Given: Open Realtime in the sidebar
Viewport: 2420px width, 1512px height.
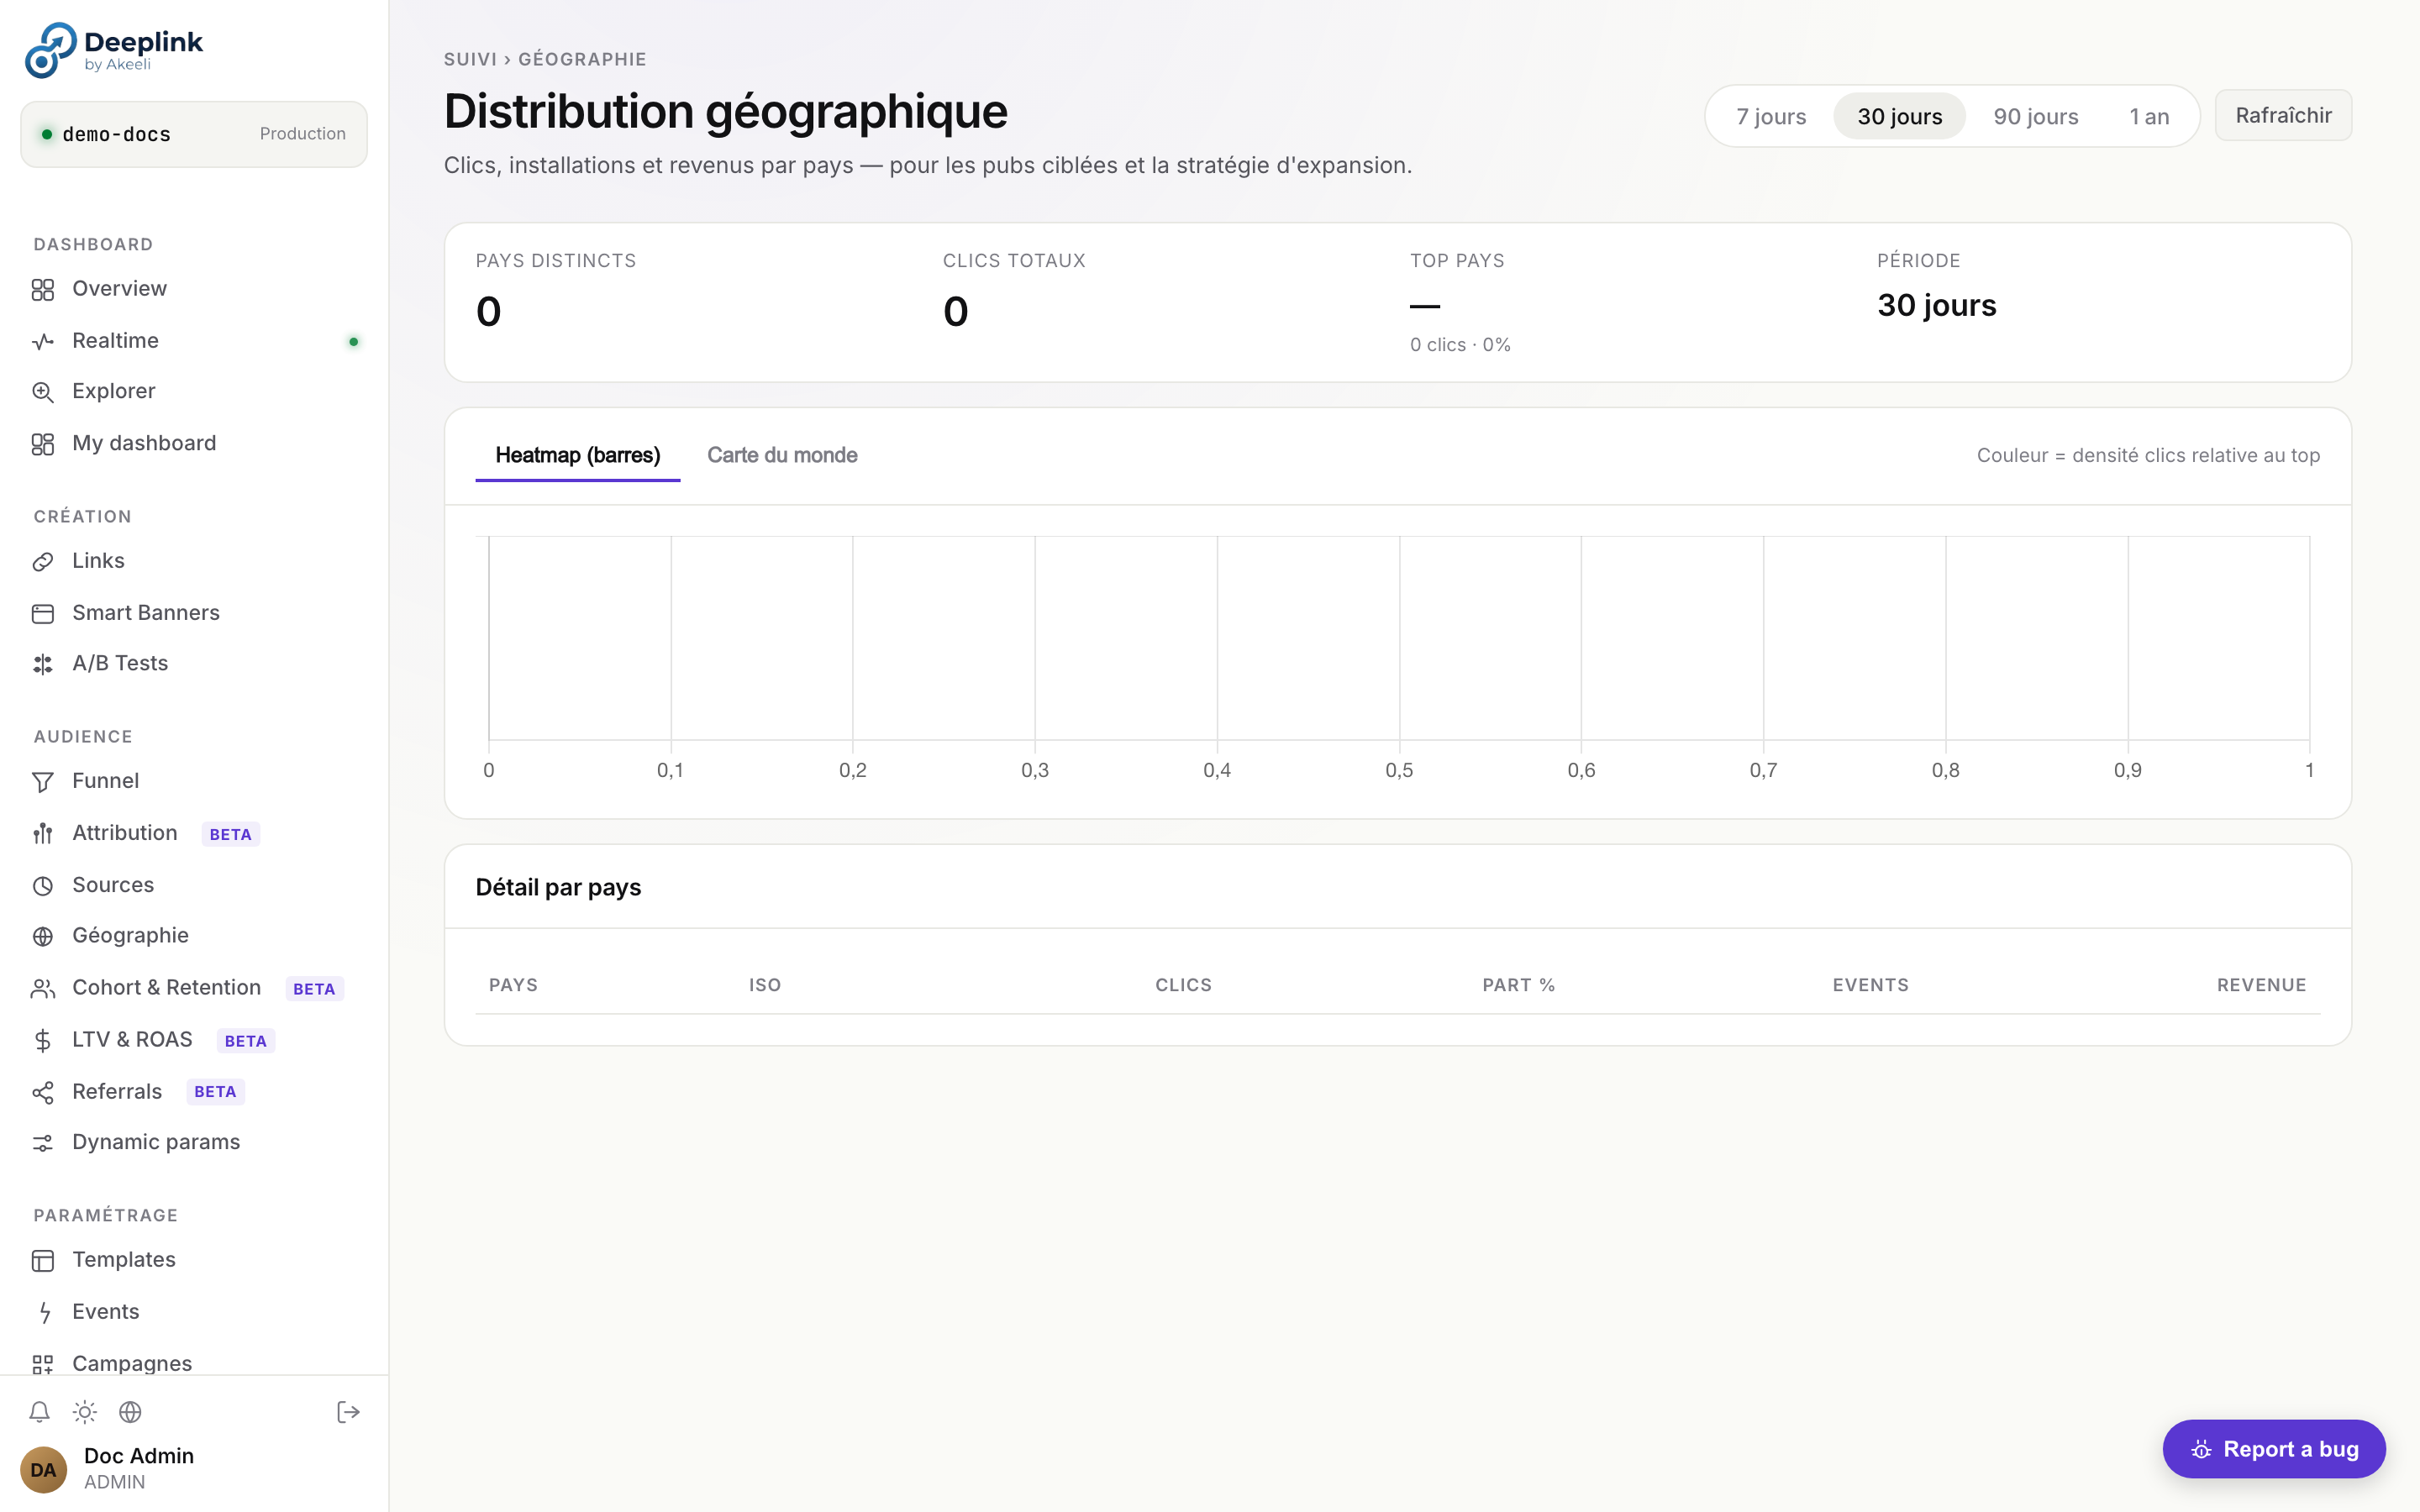Looking at the screenshot, I should 194,341.
